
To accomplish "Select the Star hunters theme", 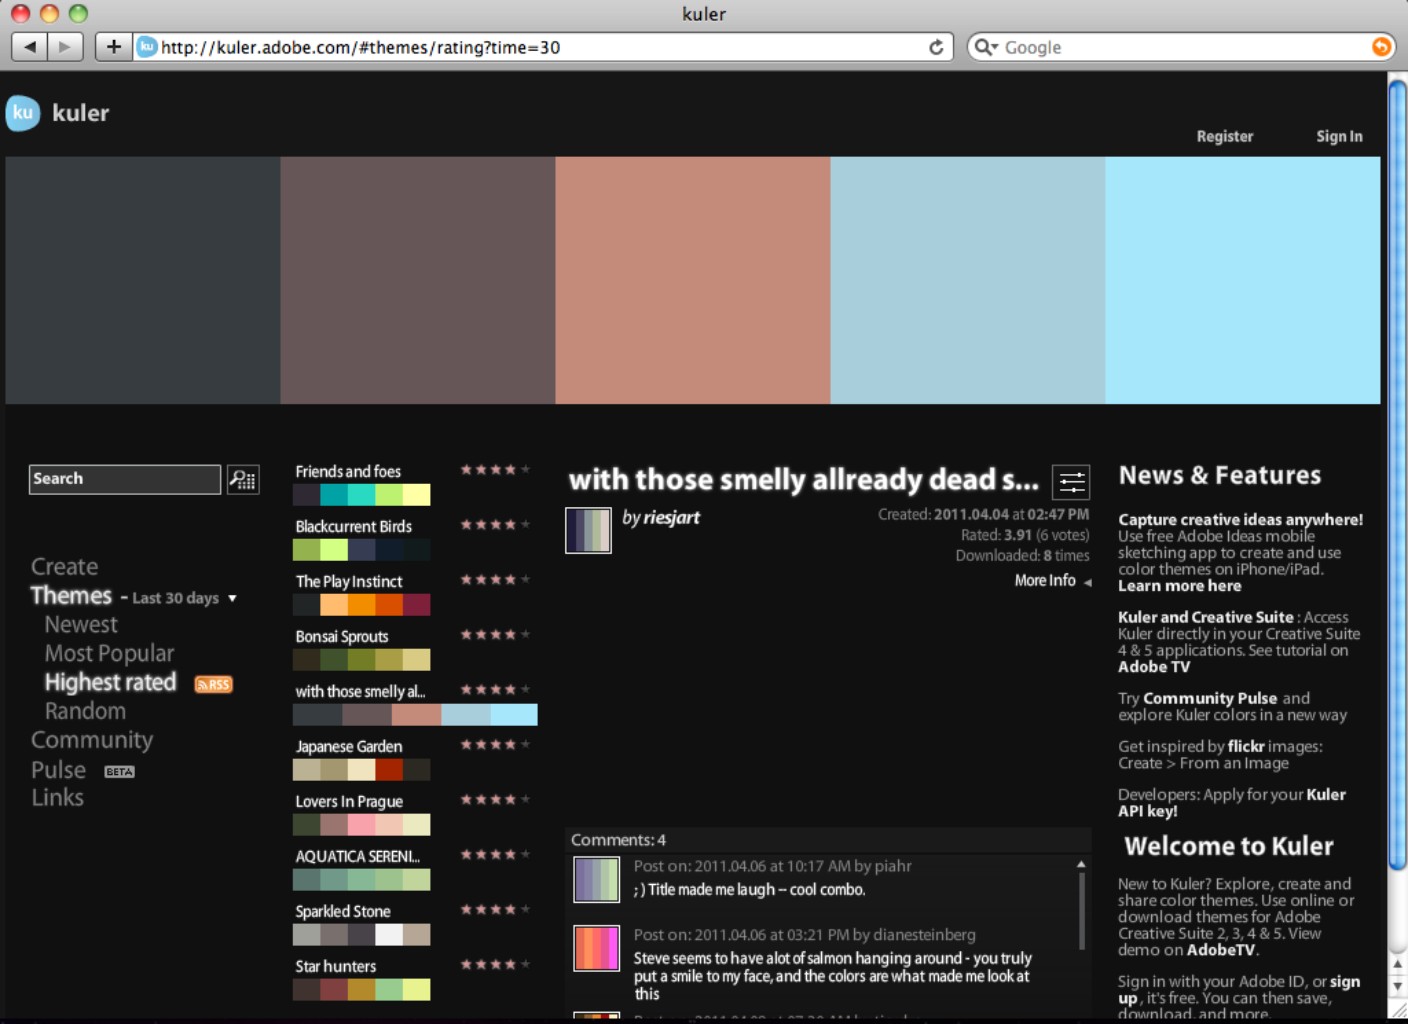I will point(336,967).
